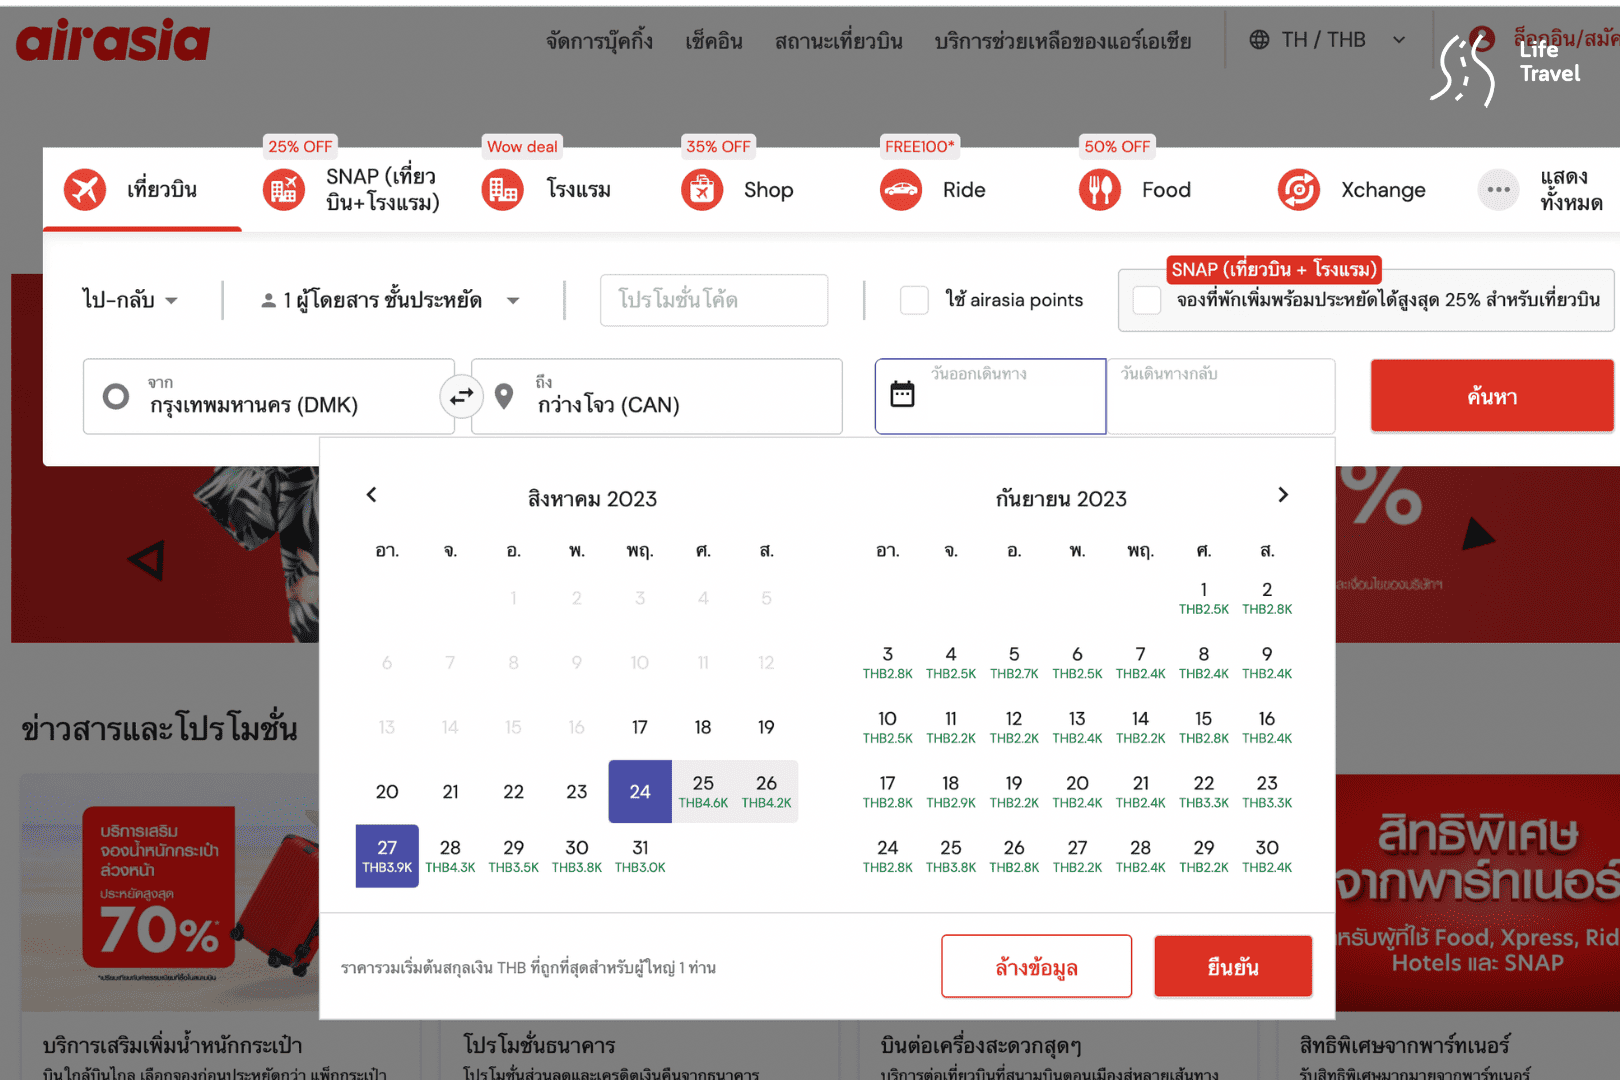1620x1080 pixels.
Task: Go to next month in calendar
Action: (x=1283, y=495)
